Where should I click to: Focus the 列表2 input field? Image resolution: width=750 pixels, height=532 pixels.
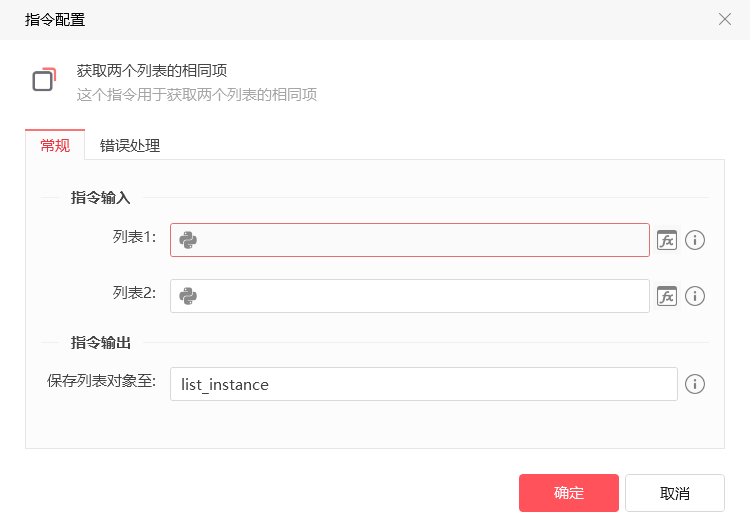[x=410, y=296]
